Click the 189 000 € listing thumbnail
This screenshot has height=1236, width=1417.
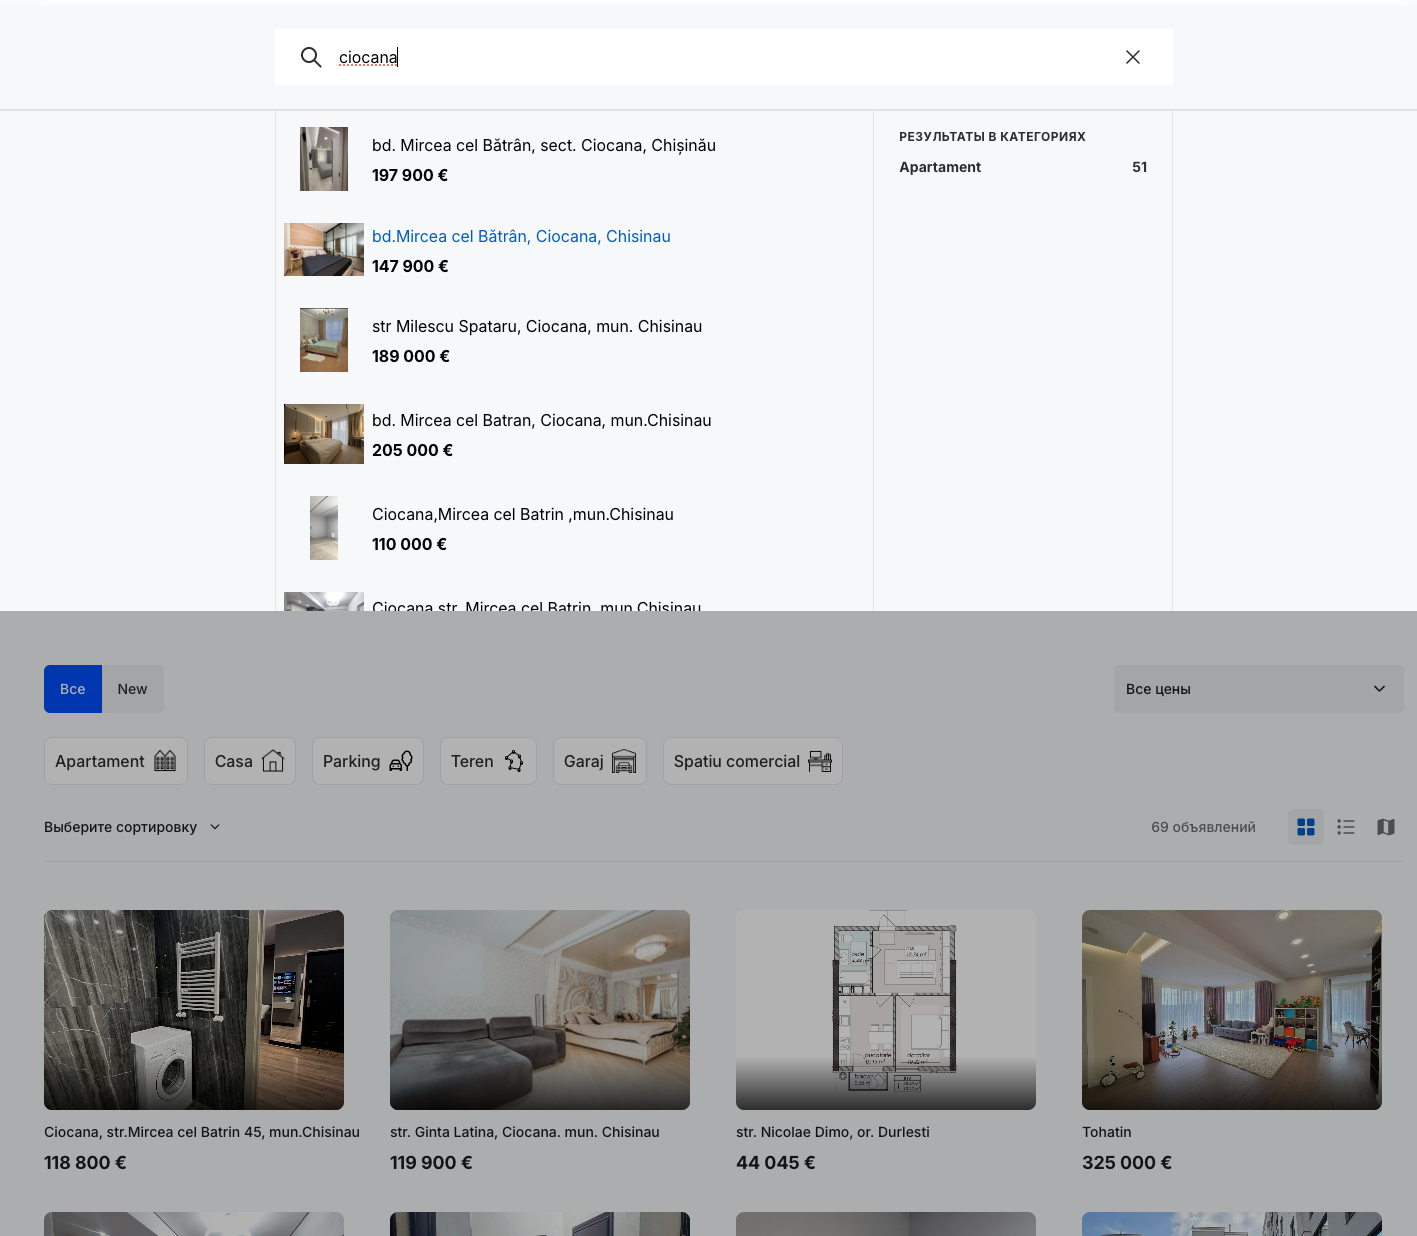[324, 340]
